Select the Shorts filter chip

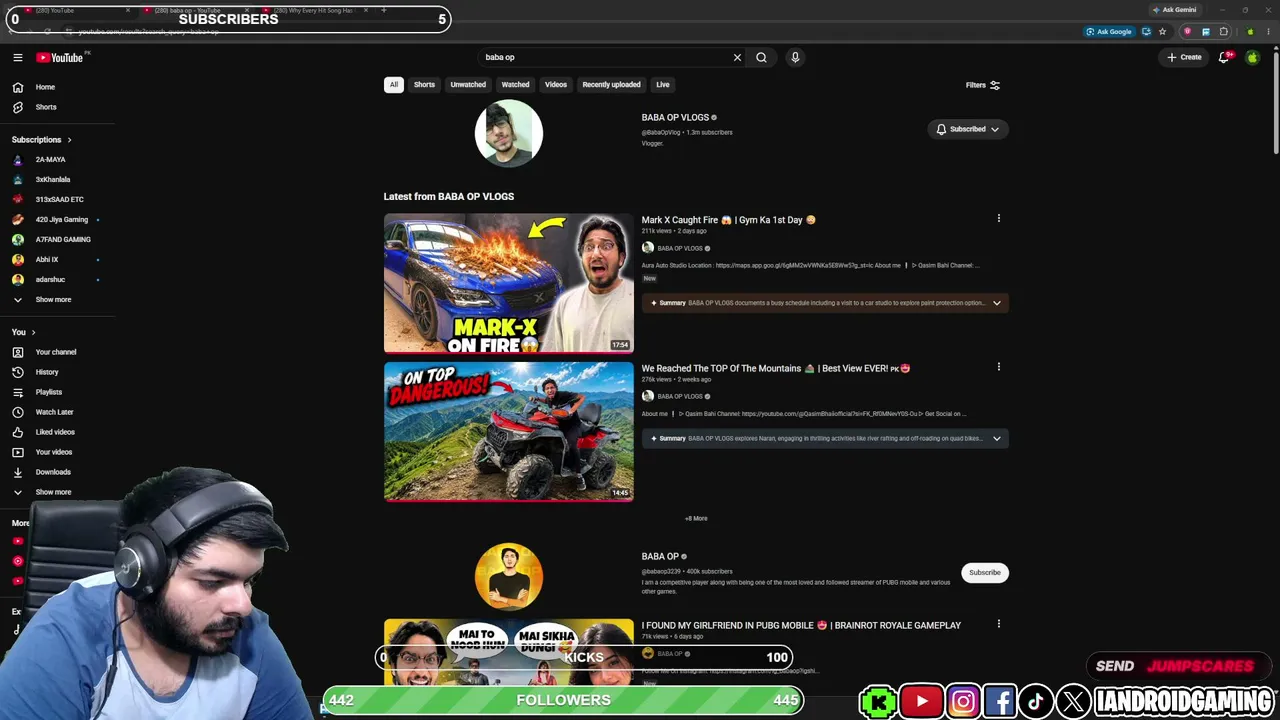(x=424, y=85)
